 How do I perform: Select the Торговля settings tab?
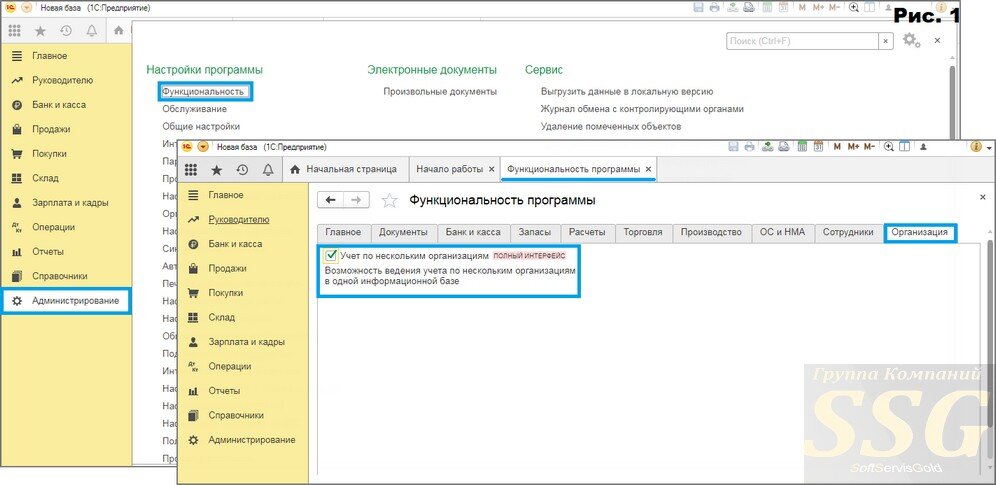pyautogui.click(x=643, y=232)
